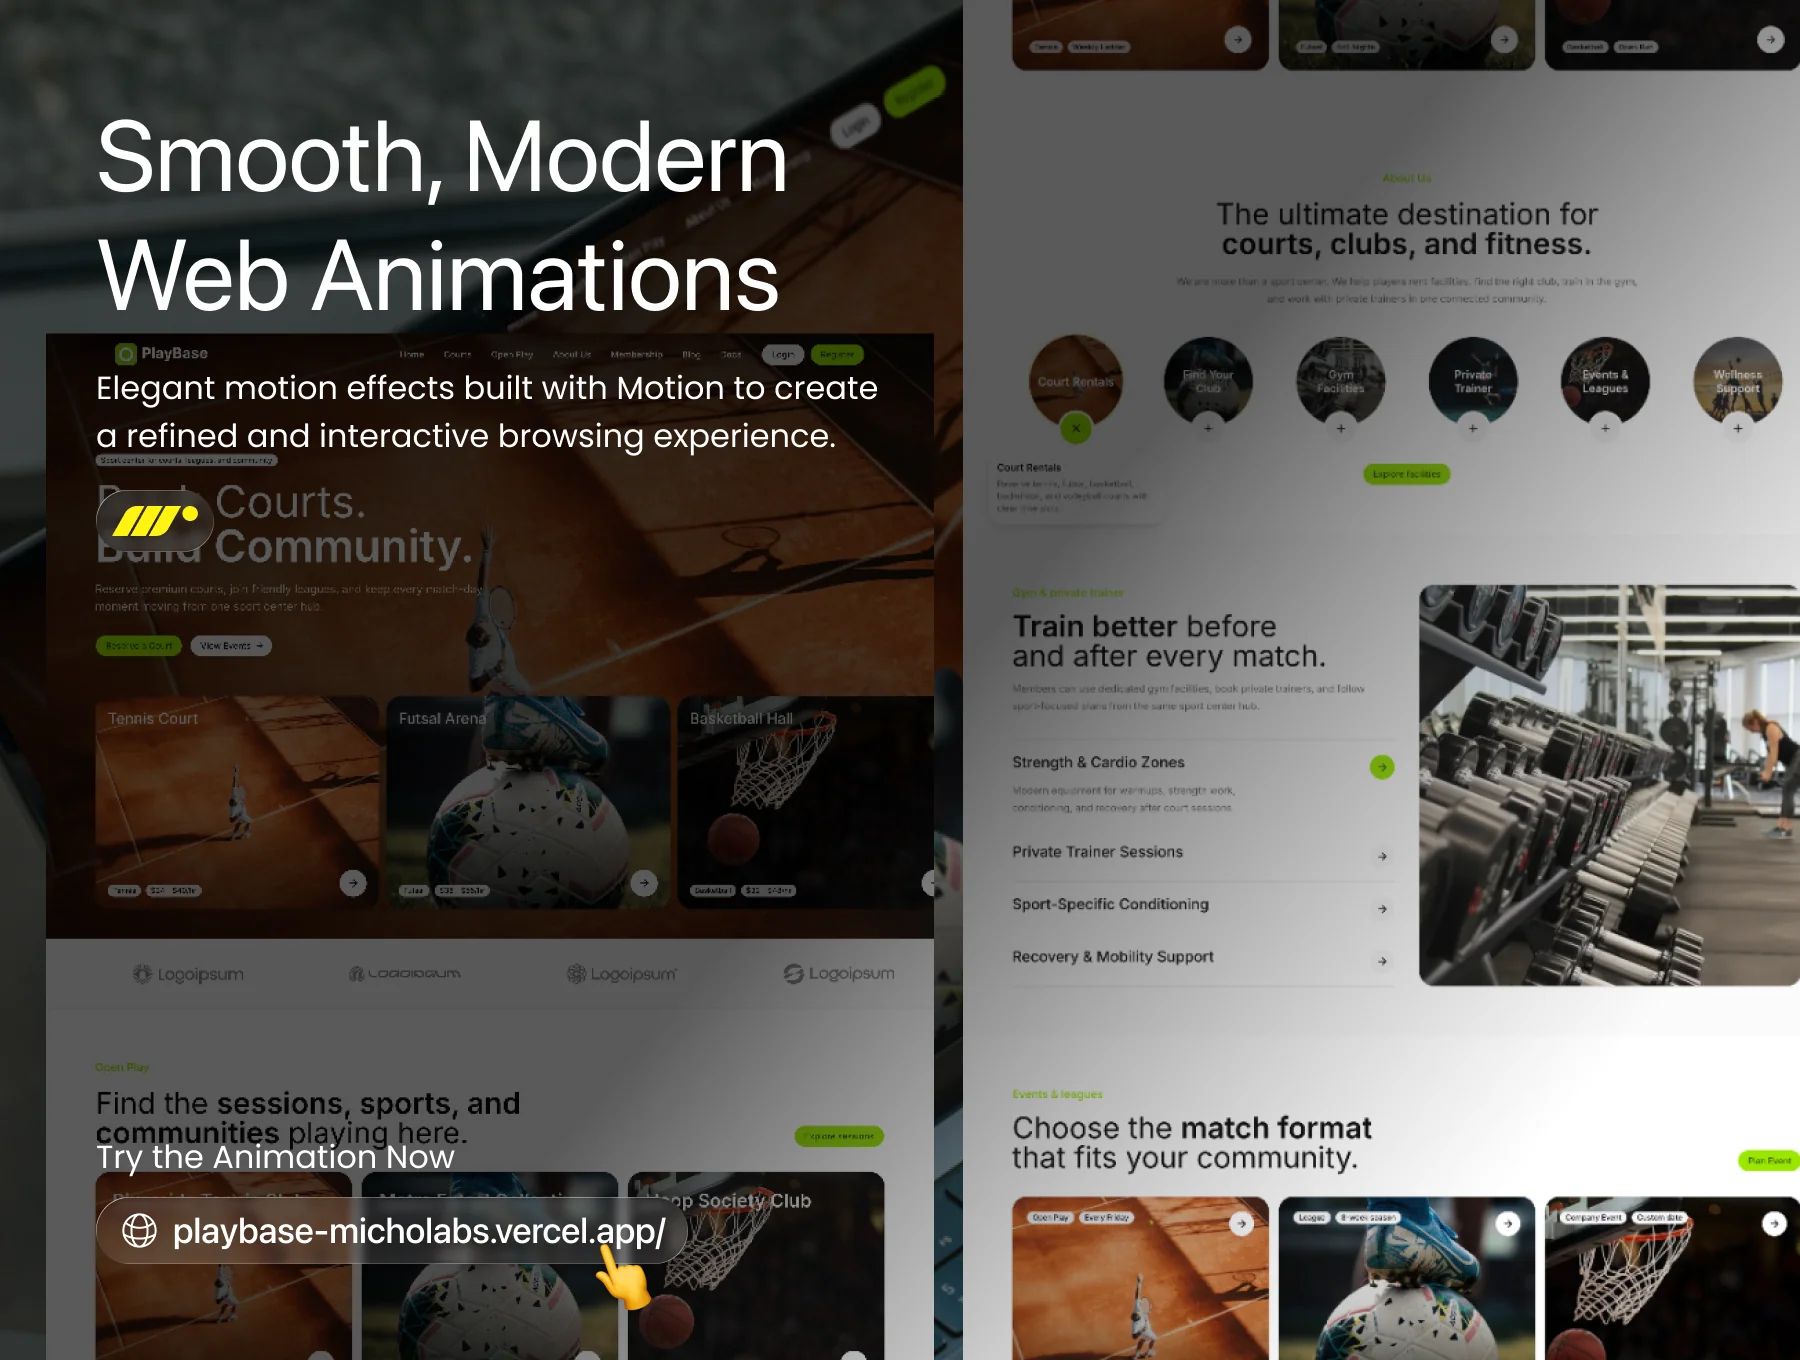Click the Every Friday tag

pos(1107,1218)
